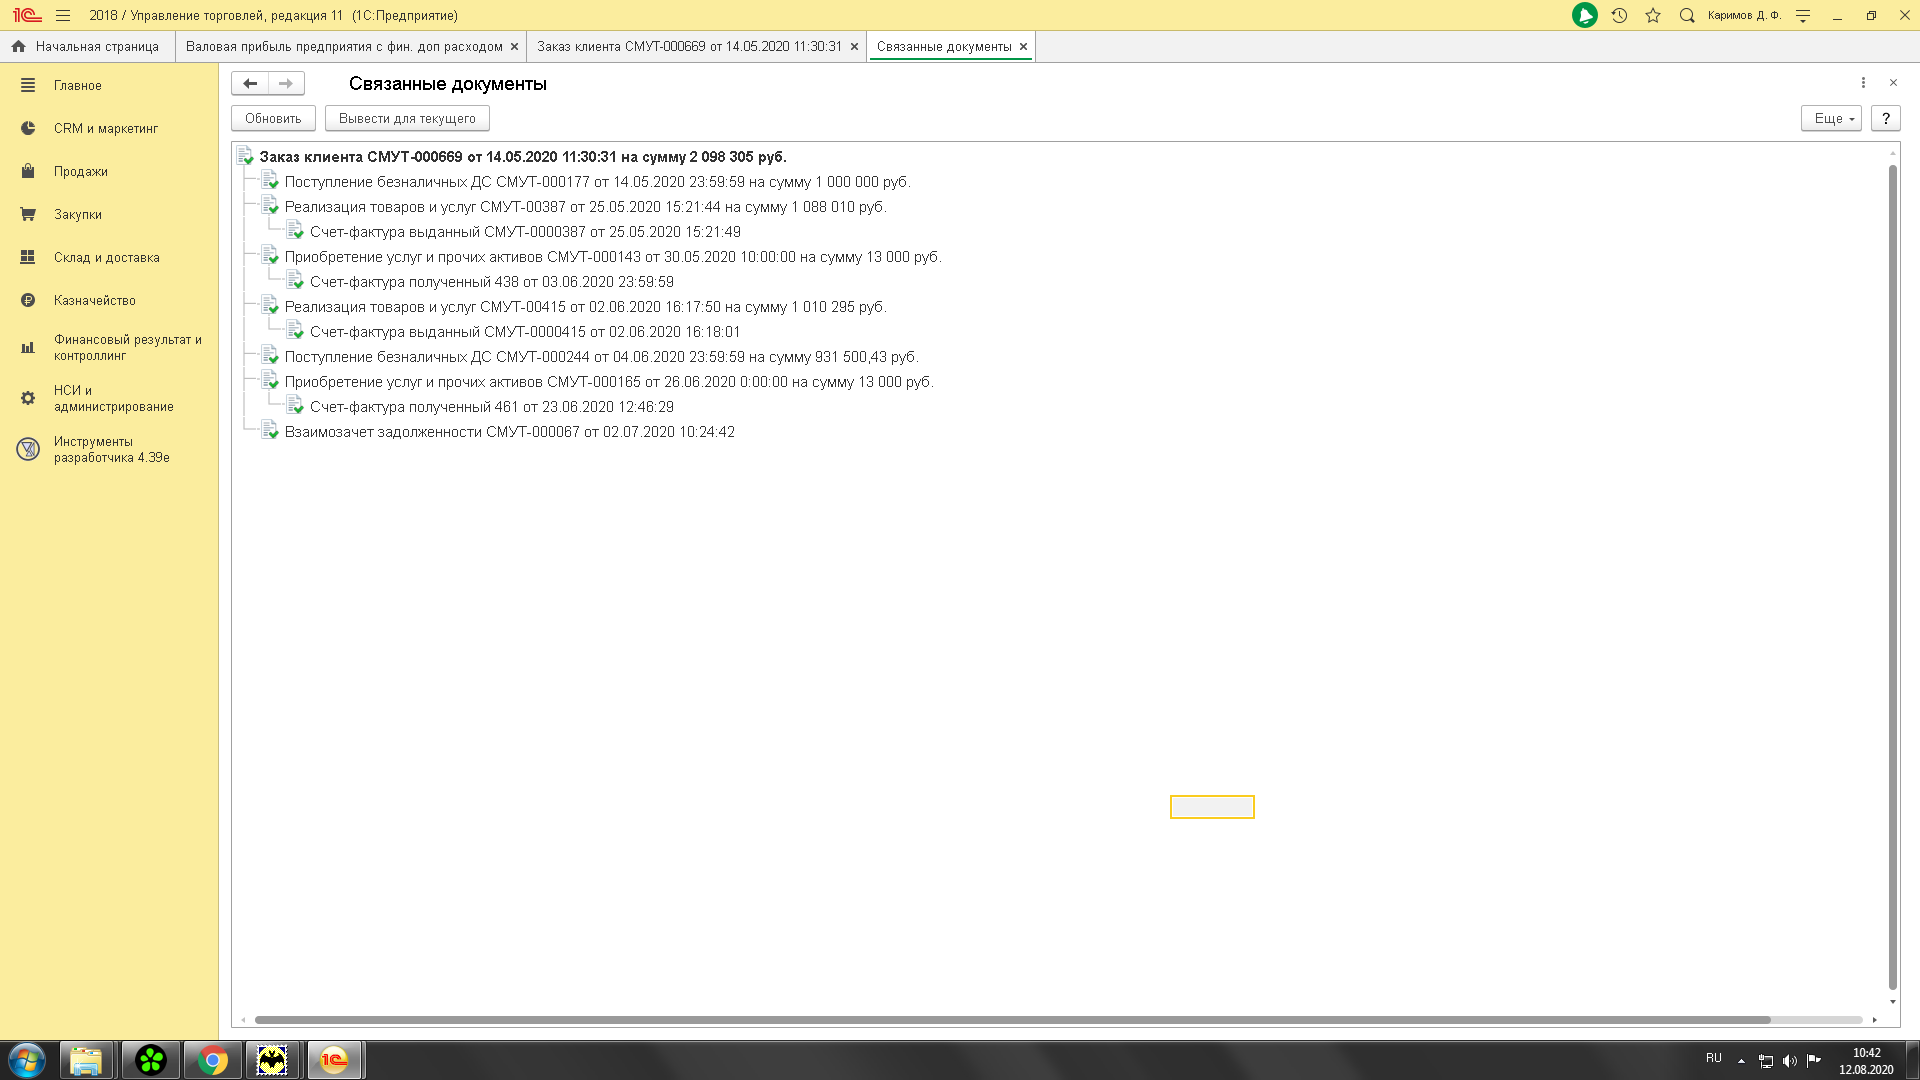
Task: Click the search magnifier icon
Action: pos(1687,15)
